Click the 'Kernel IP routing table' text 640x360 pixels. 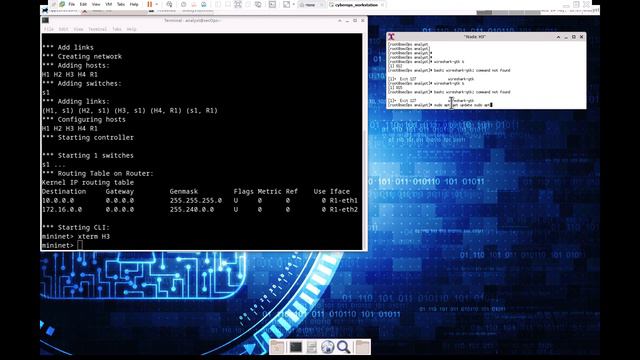click(x=88, y=182)
